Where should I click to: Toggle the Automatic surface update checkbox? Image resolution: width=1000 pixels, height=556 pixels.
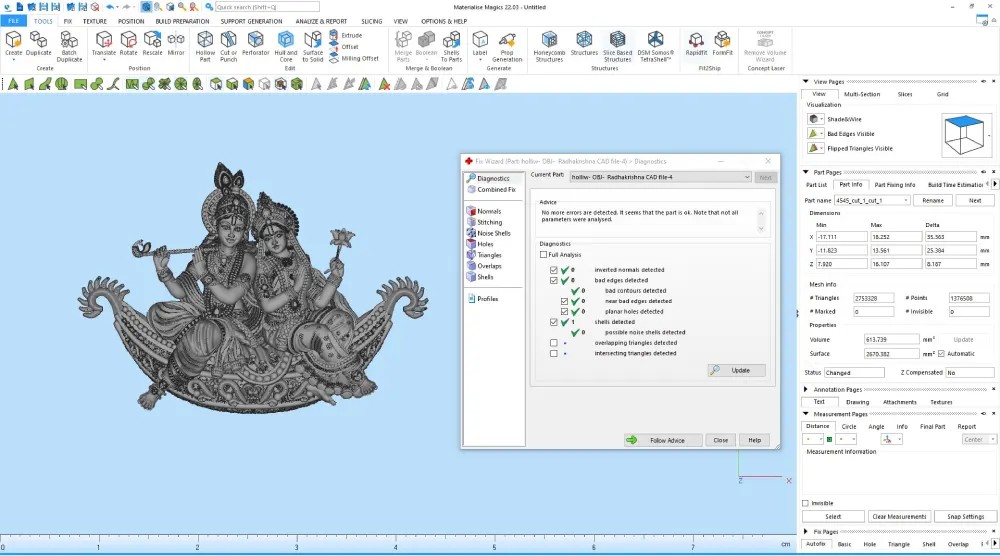(941, 353)
